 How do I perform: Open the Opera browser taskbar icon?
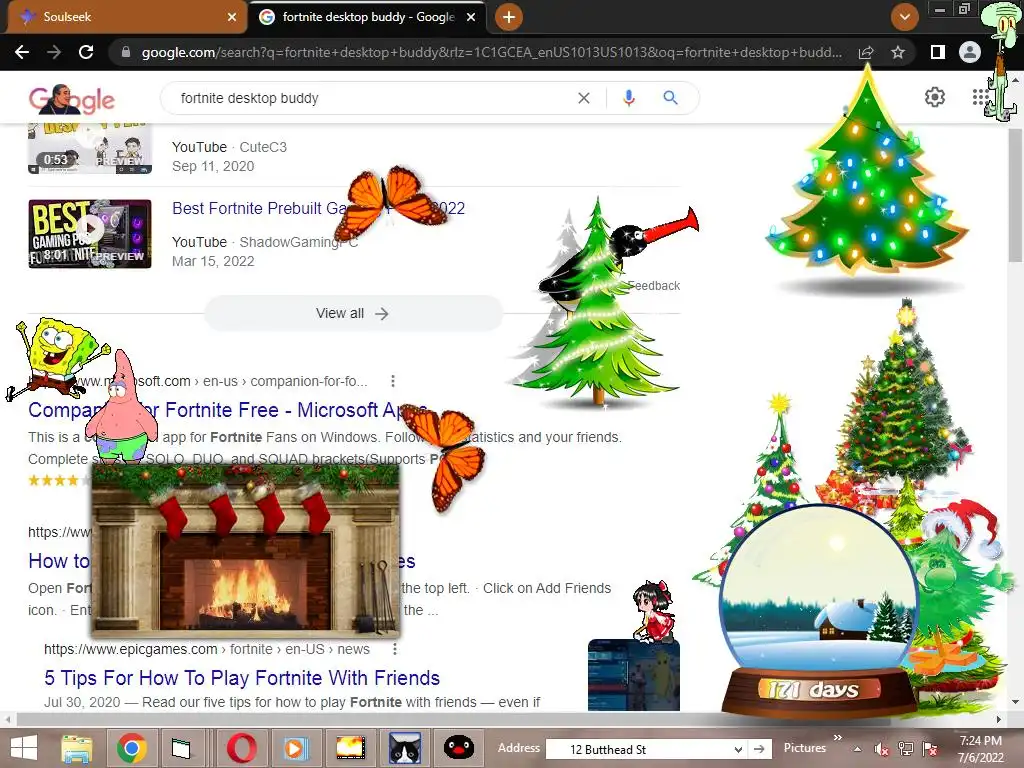[241, 748]
